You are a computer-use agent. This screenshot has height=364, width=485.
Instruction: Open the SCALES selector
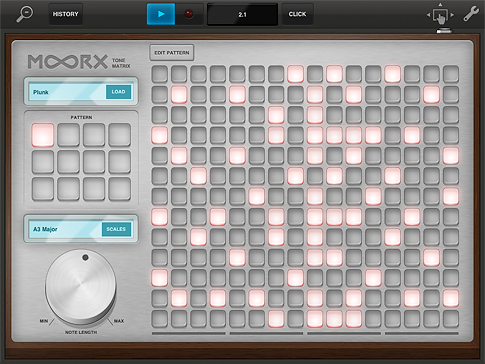[x=116, y=229]
